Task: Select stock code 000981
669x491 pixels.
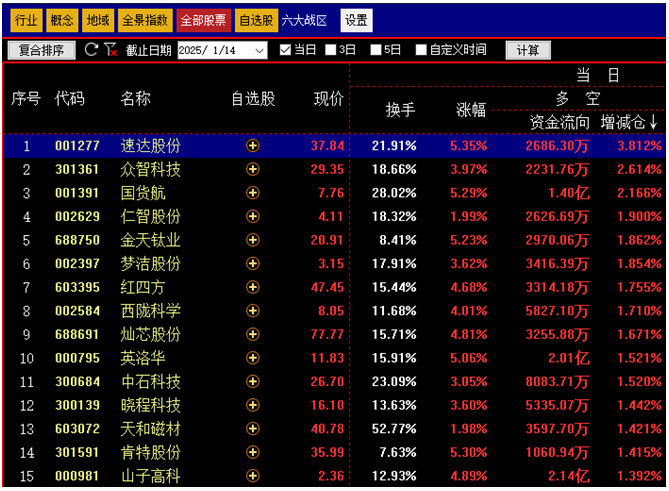Action: [77, 476]
